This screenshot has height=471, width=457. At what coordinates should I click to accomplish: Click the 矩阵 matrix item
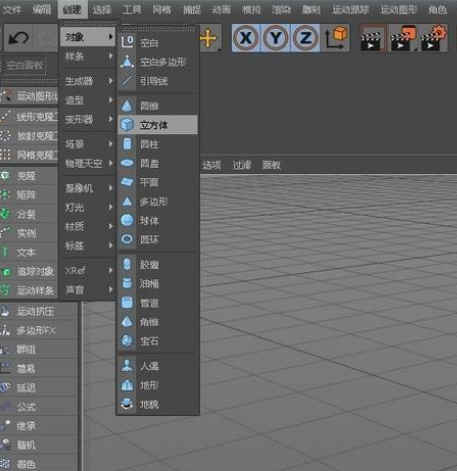coord(29,195)
